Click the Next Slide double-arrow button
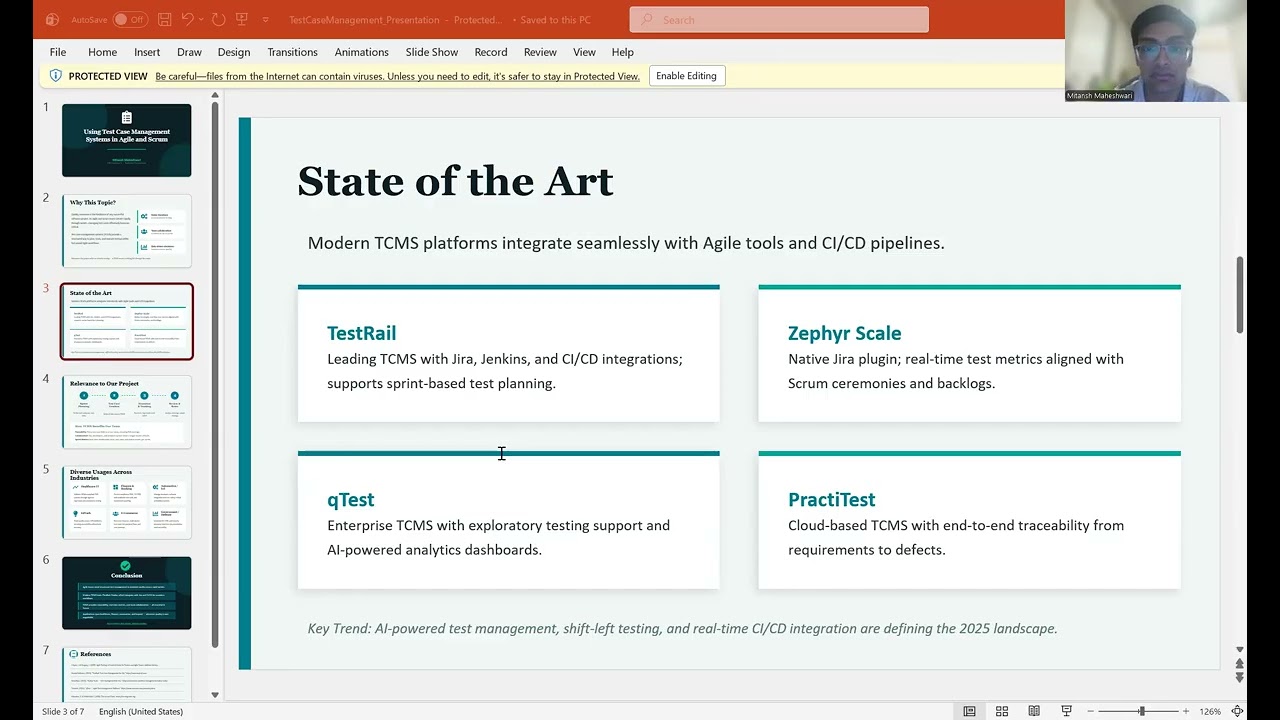Screen dimensions: 1280x720 pyautogui.click(x=1240, y=678)
